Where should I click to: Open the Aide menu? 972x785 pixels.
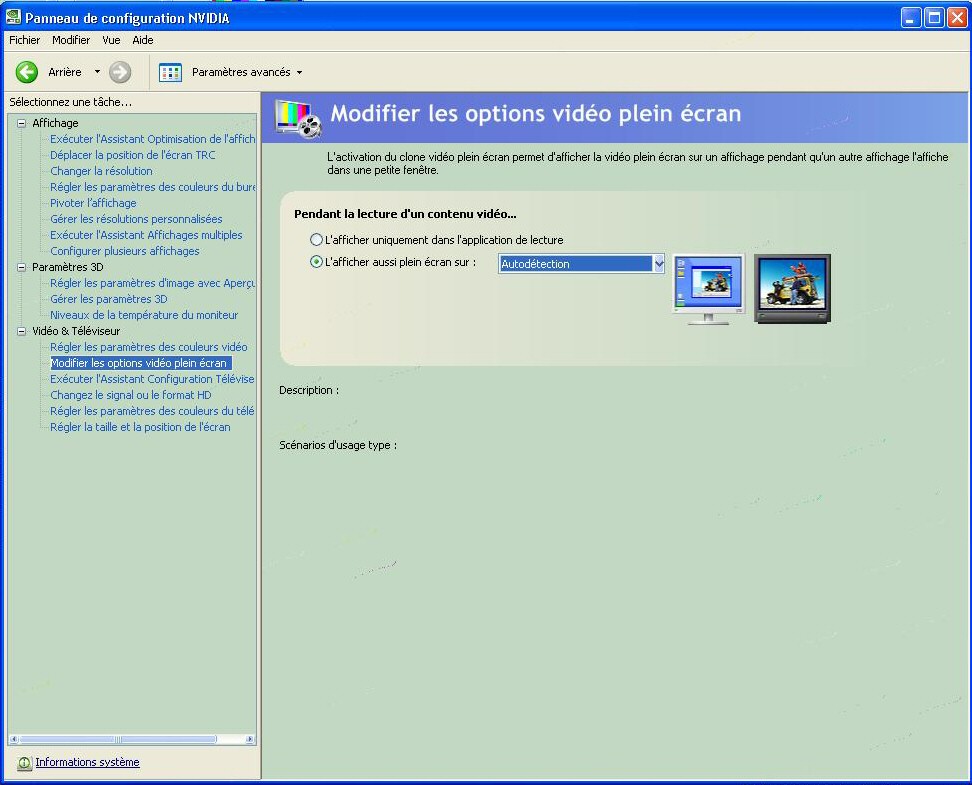143,40
